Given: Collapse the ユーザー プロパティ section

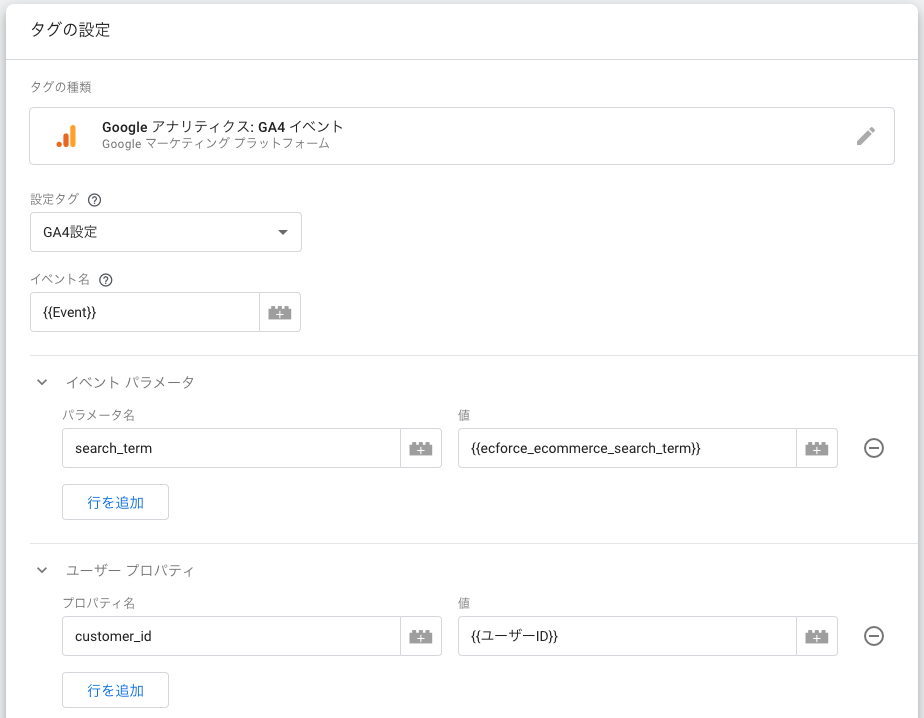Looking at the screenshot, I should pos(42,570).
